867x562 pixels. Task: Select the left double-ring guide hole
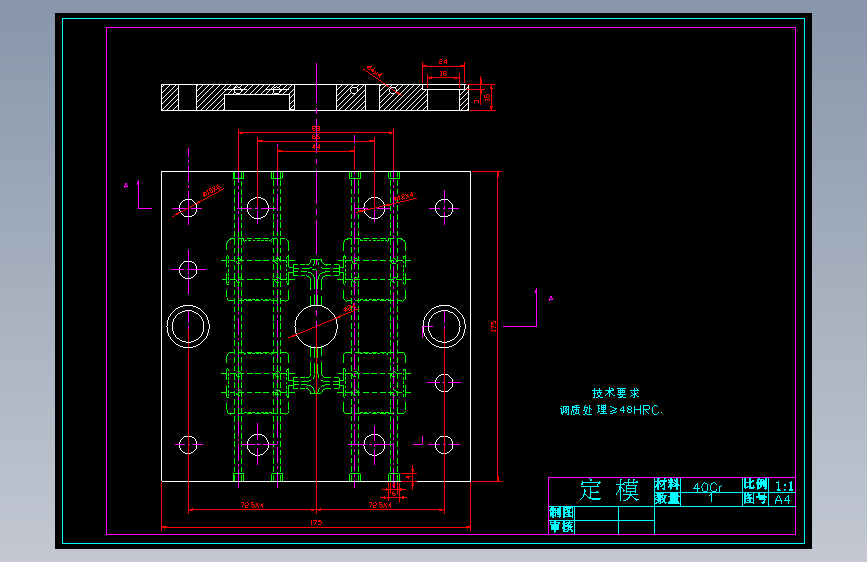(x=188, y=326)
